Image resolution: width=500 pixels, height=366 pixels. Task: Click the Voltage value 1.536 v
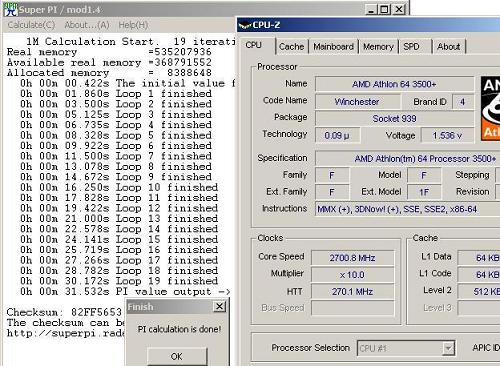coord(448,136)
